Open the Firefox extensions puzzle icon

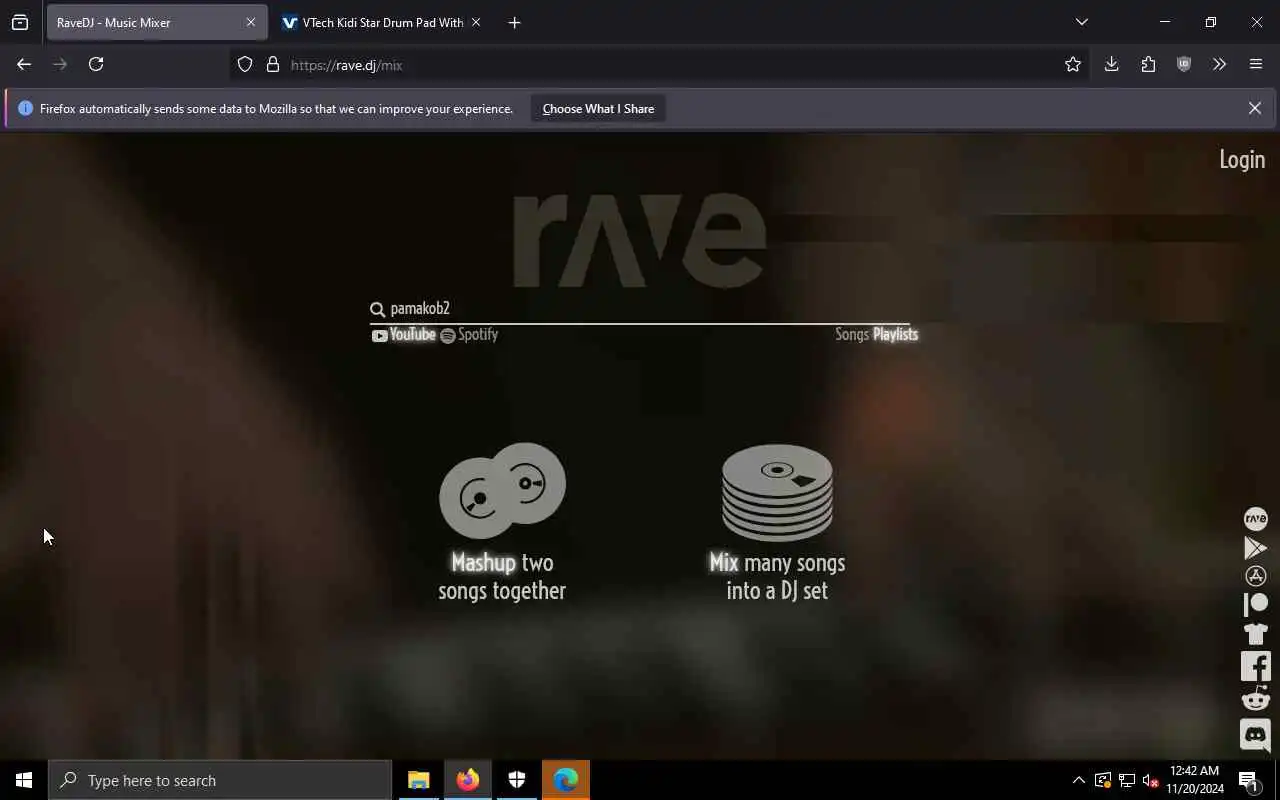tap(1148, 64)
